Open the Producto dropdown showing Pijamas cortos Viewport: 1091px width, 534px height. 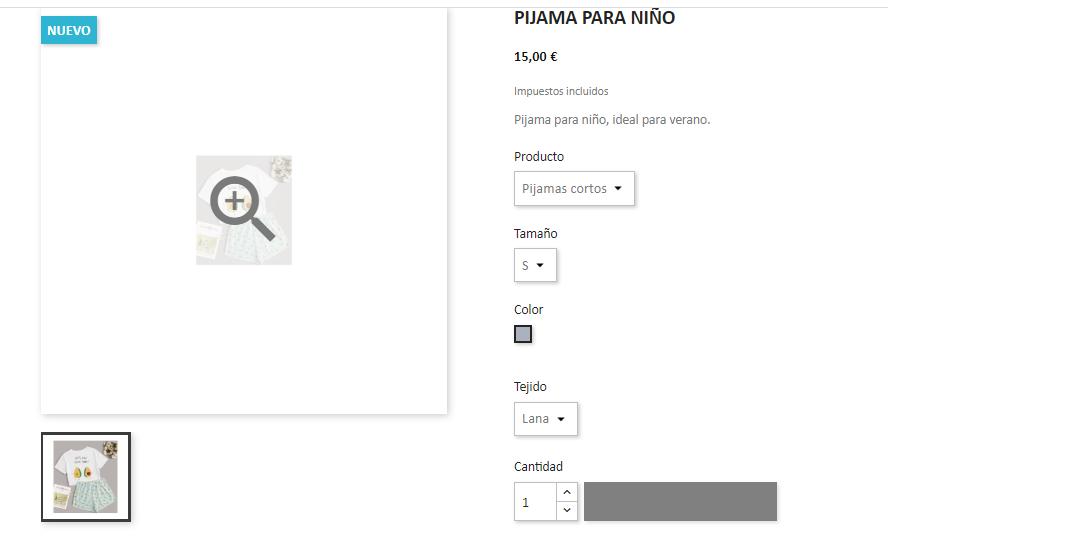point(574,189)
